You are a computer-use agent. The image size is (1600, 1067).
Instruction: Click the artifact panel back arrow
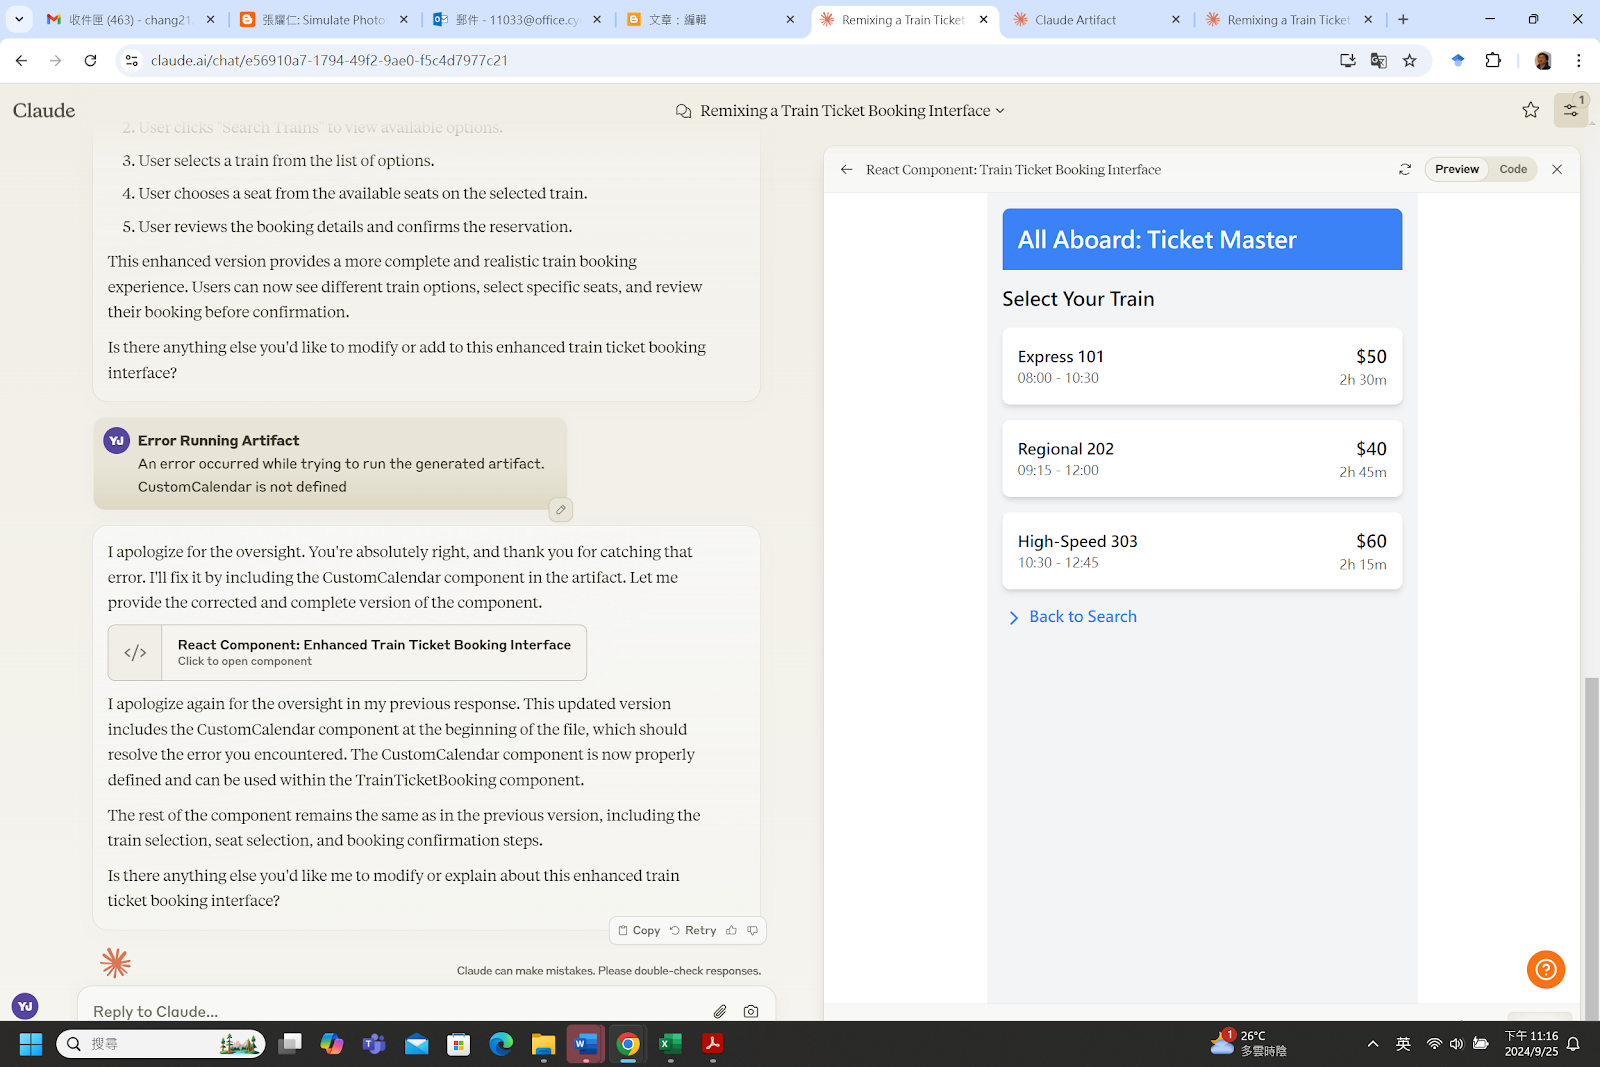pyautogui.click(x=847, y=169)
